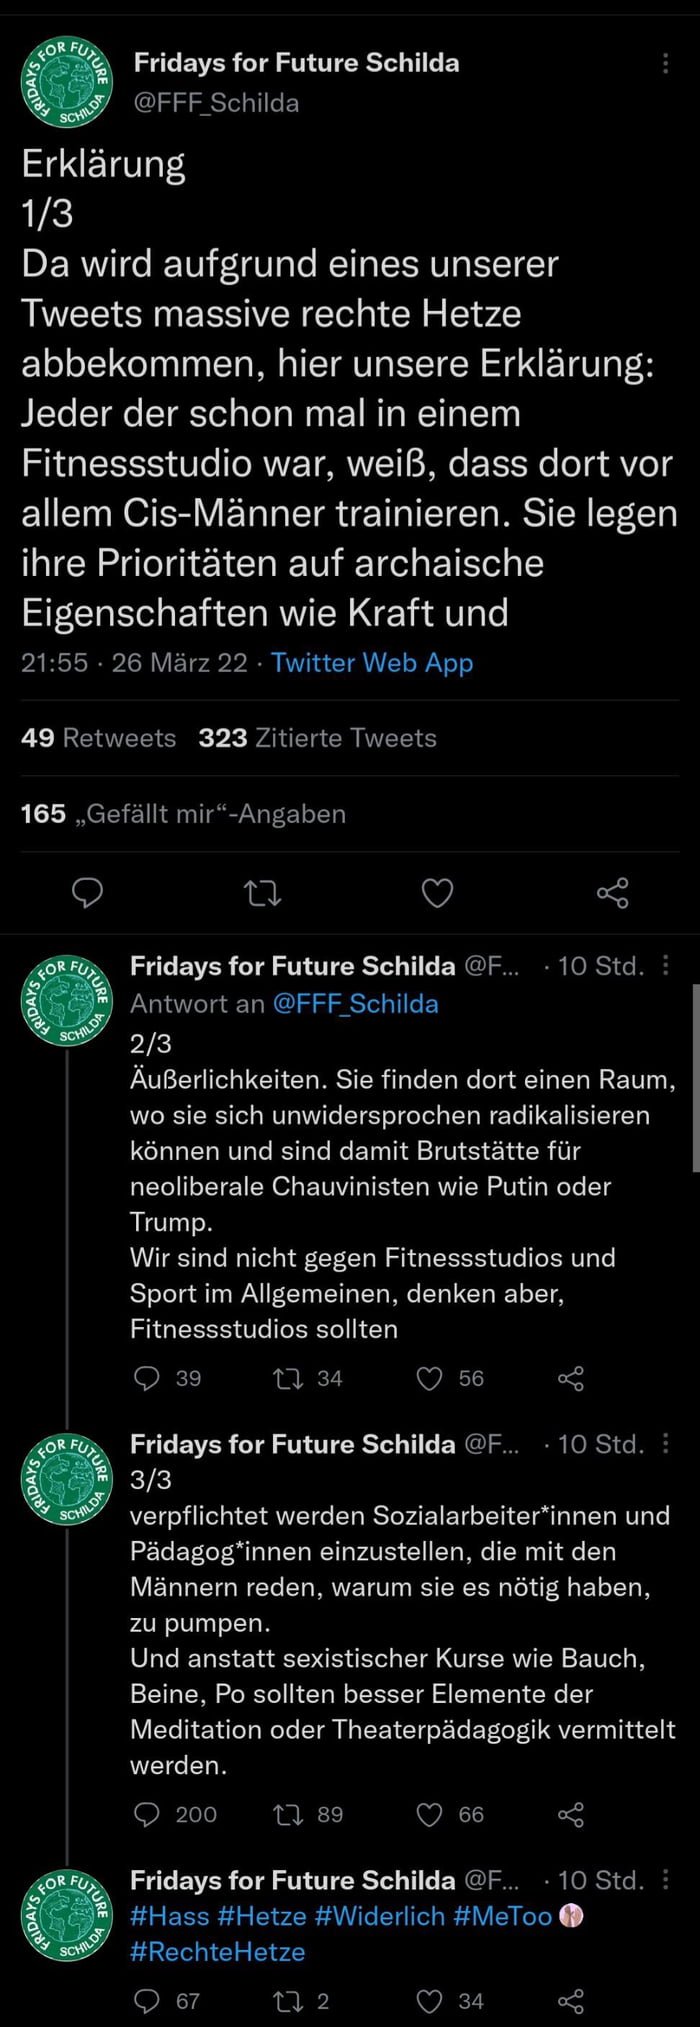Open more options on the 2/3 reply
700x2027 pixels.
(666, 966)
